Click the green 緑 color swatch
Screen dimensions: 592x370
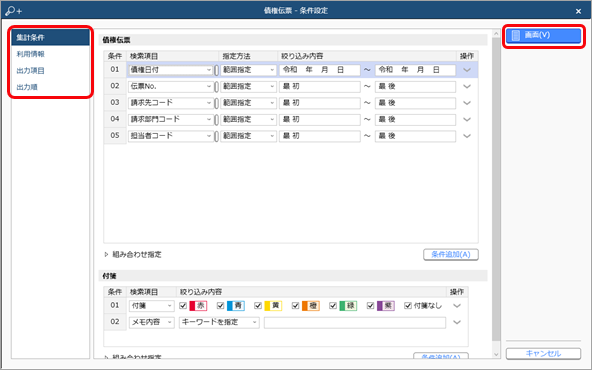coord(348,305)
